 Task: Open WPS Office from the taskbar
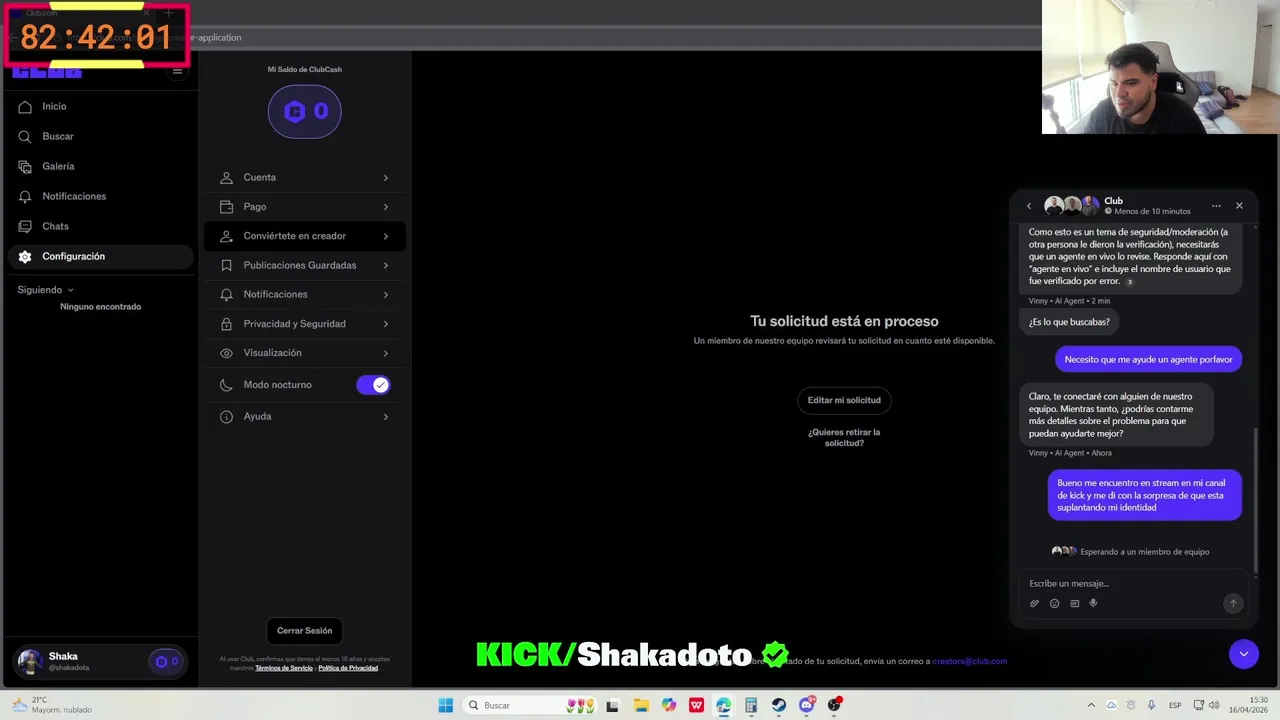(x=696, y=705)
